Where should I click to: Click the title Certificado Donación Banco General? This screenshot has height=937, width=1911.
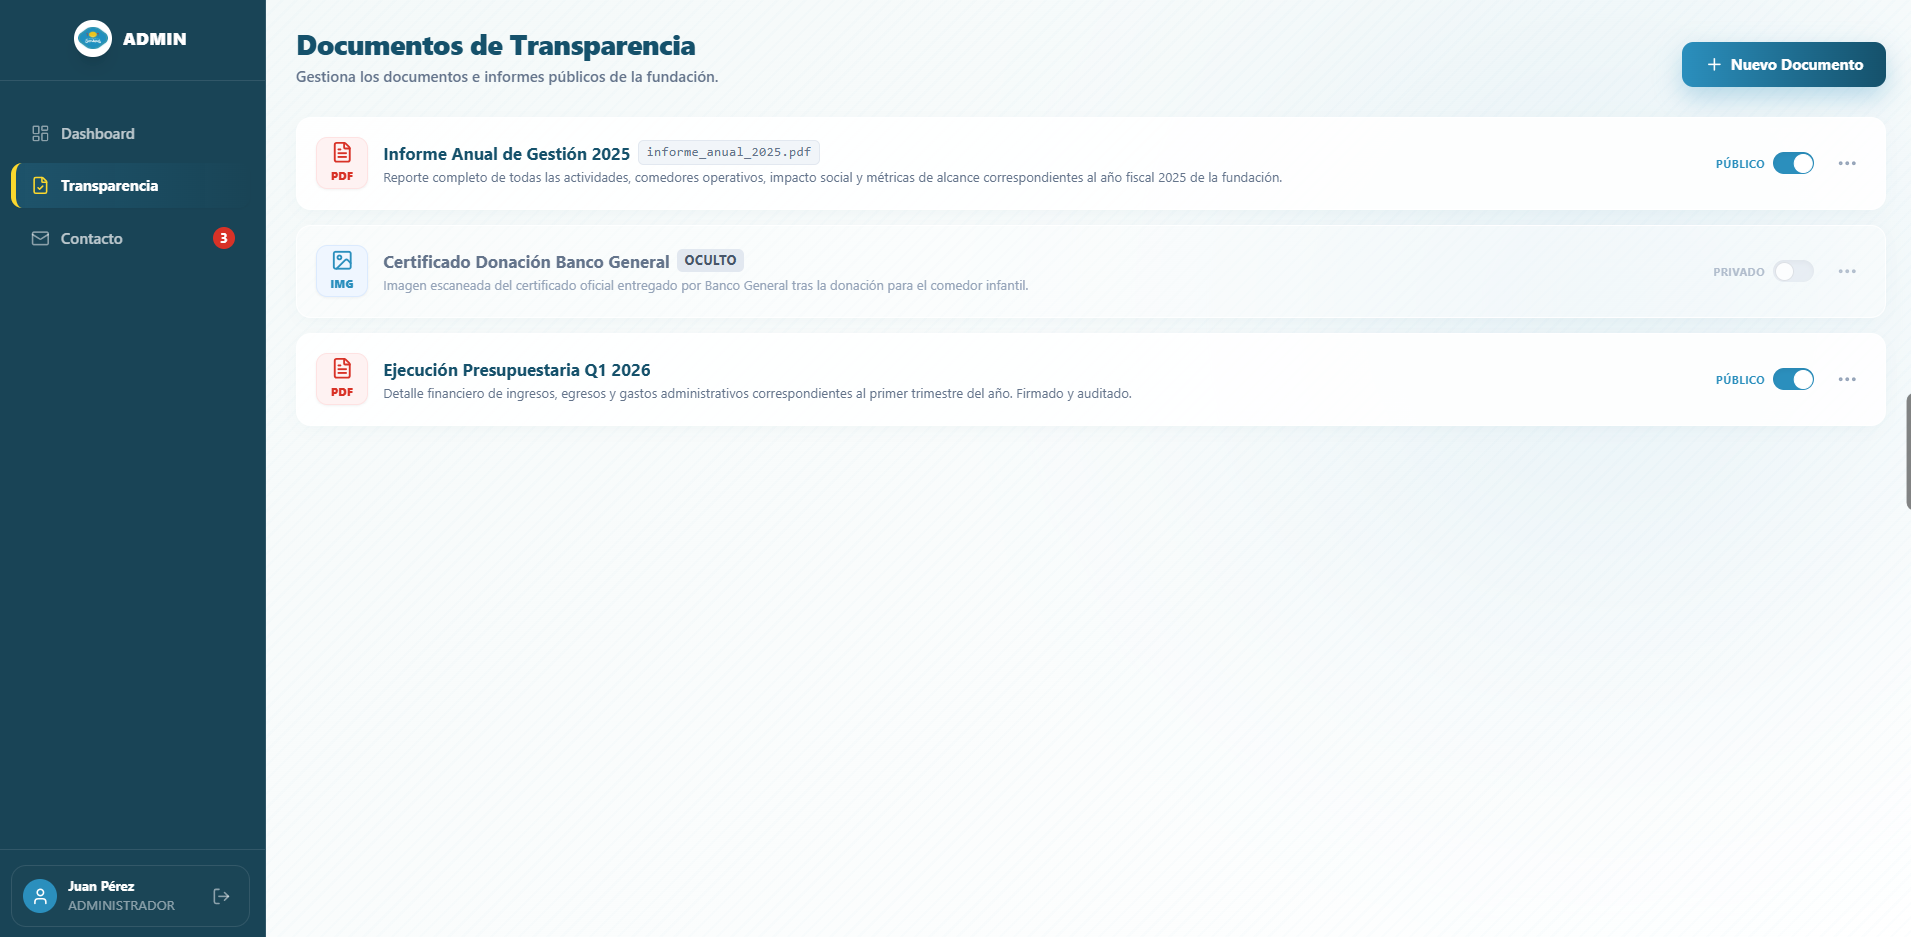pos(526,262)
